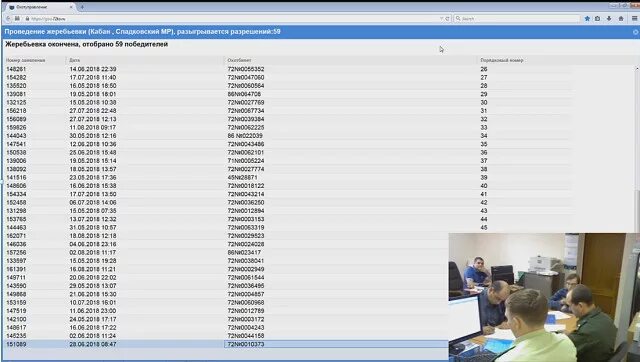Click the webcam video overlay of the office
The image size is (640, 362).
[x=544, y=297]
